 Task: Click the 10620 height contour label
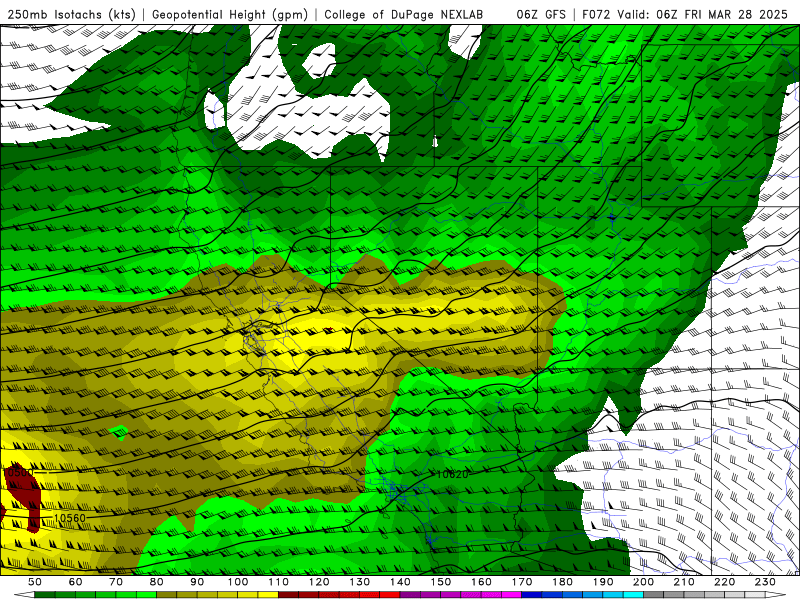(x=453, y=474)
